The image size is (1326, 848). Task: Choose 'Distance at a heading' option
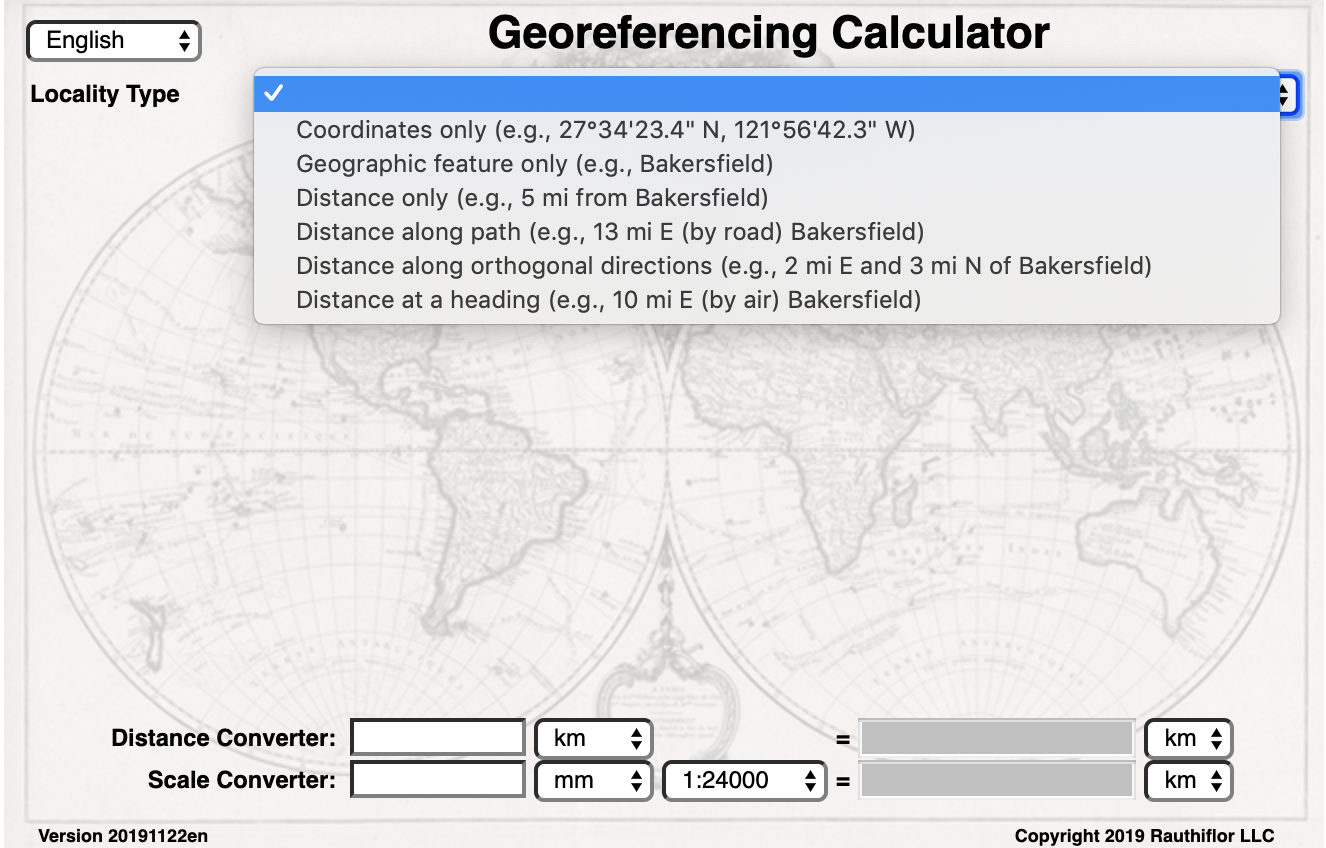(x=767, y=300)
